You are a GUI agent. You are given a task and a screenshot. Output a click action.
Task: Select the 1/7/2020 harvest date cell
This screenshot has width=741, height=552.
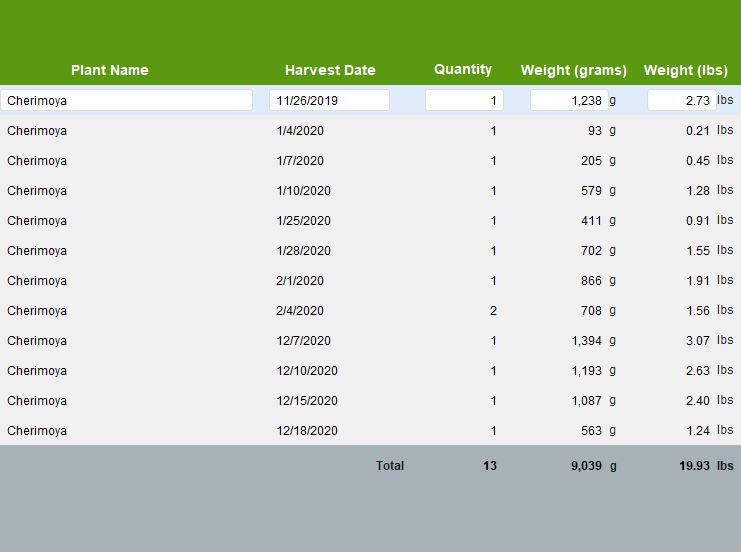point(300,161)
